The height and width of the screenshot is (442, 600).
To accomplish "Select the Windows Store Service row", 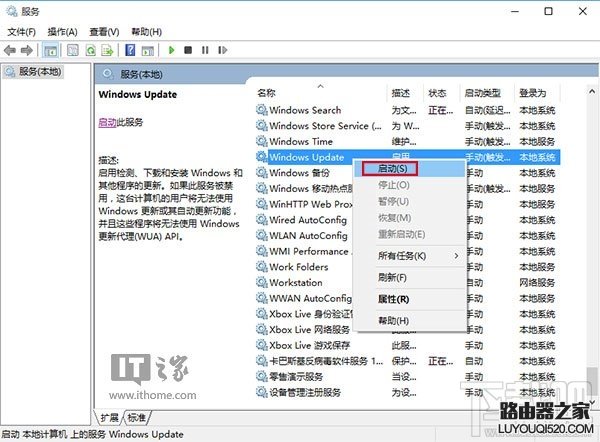I will point(407,126).
